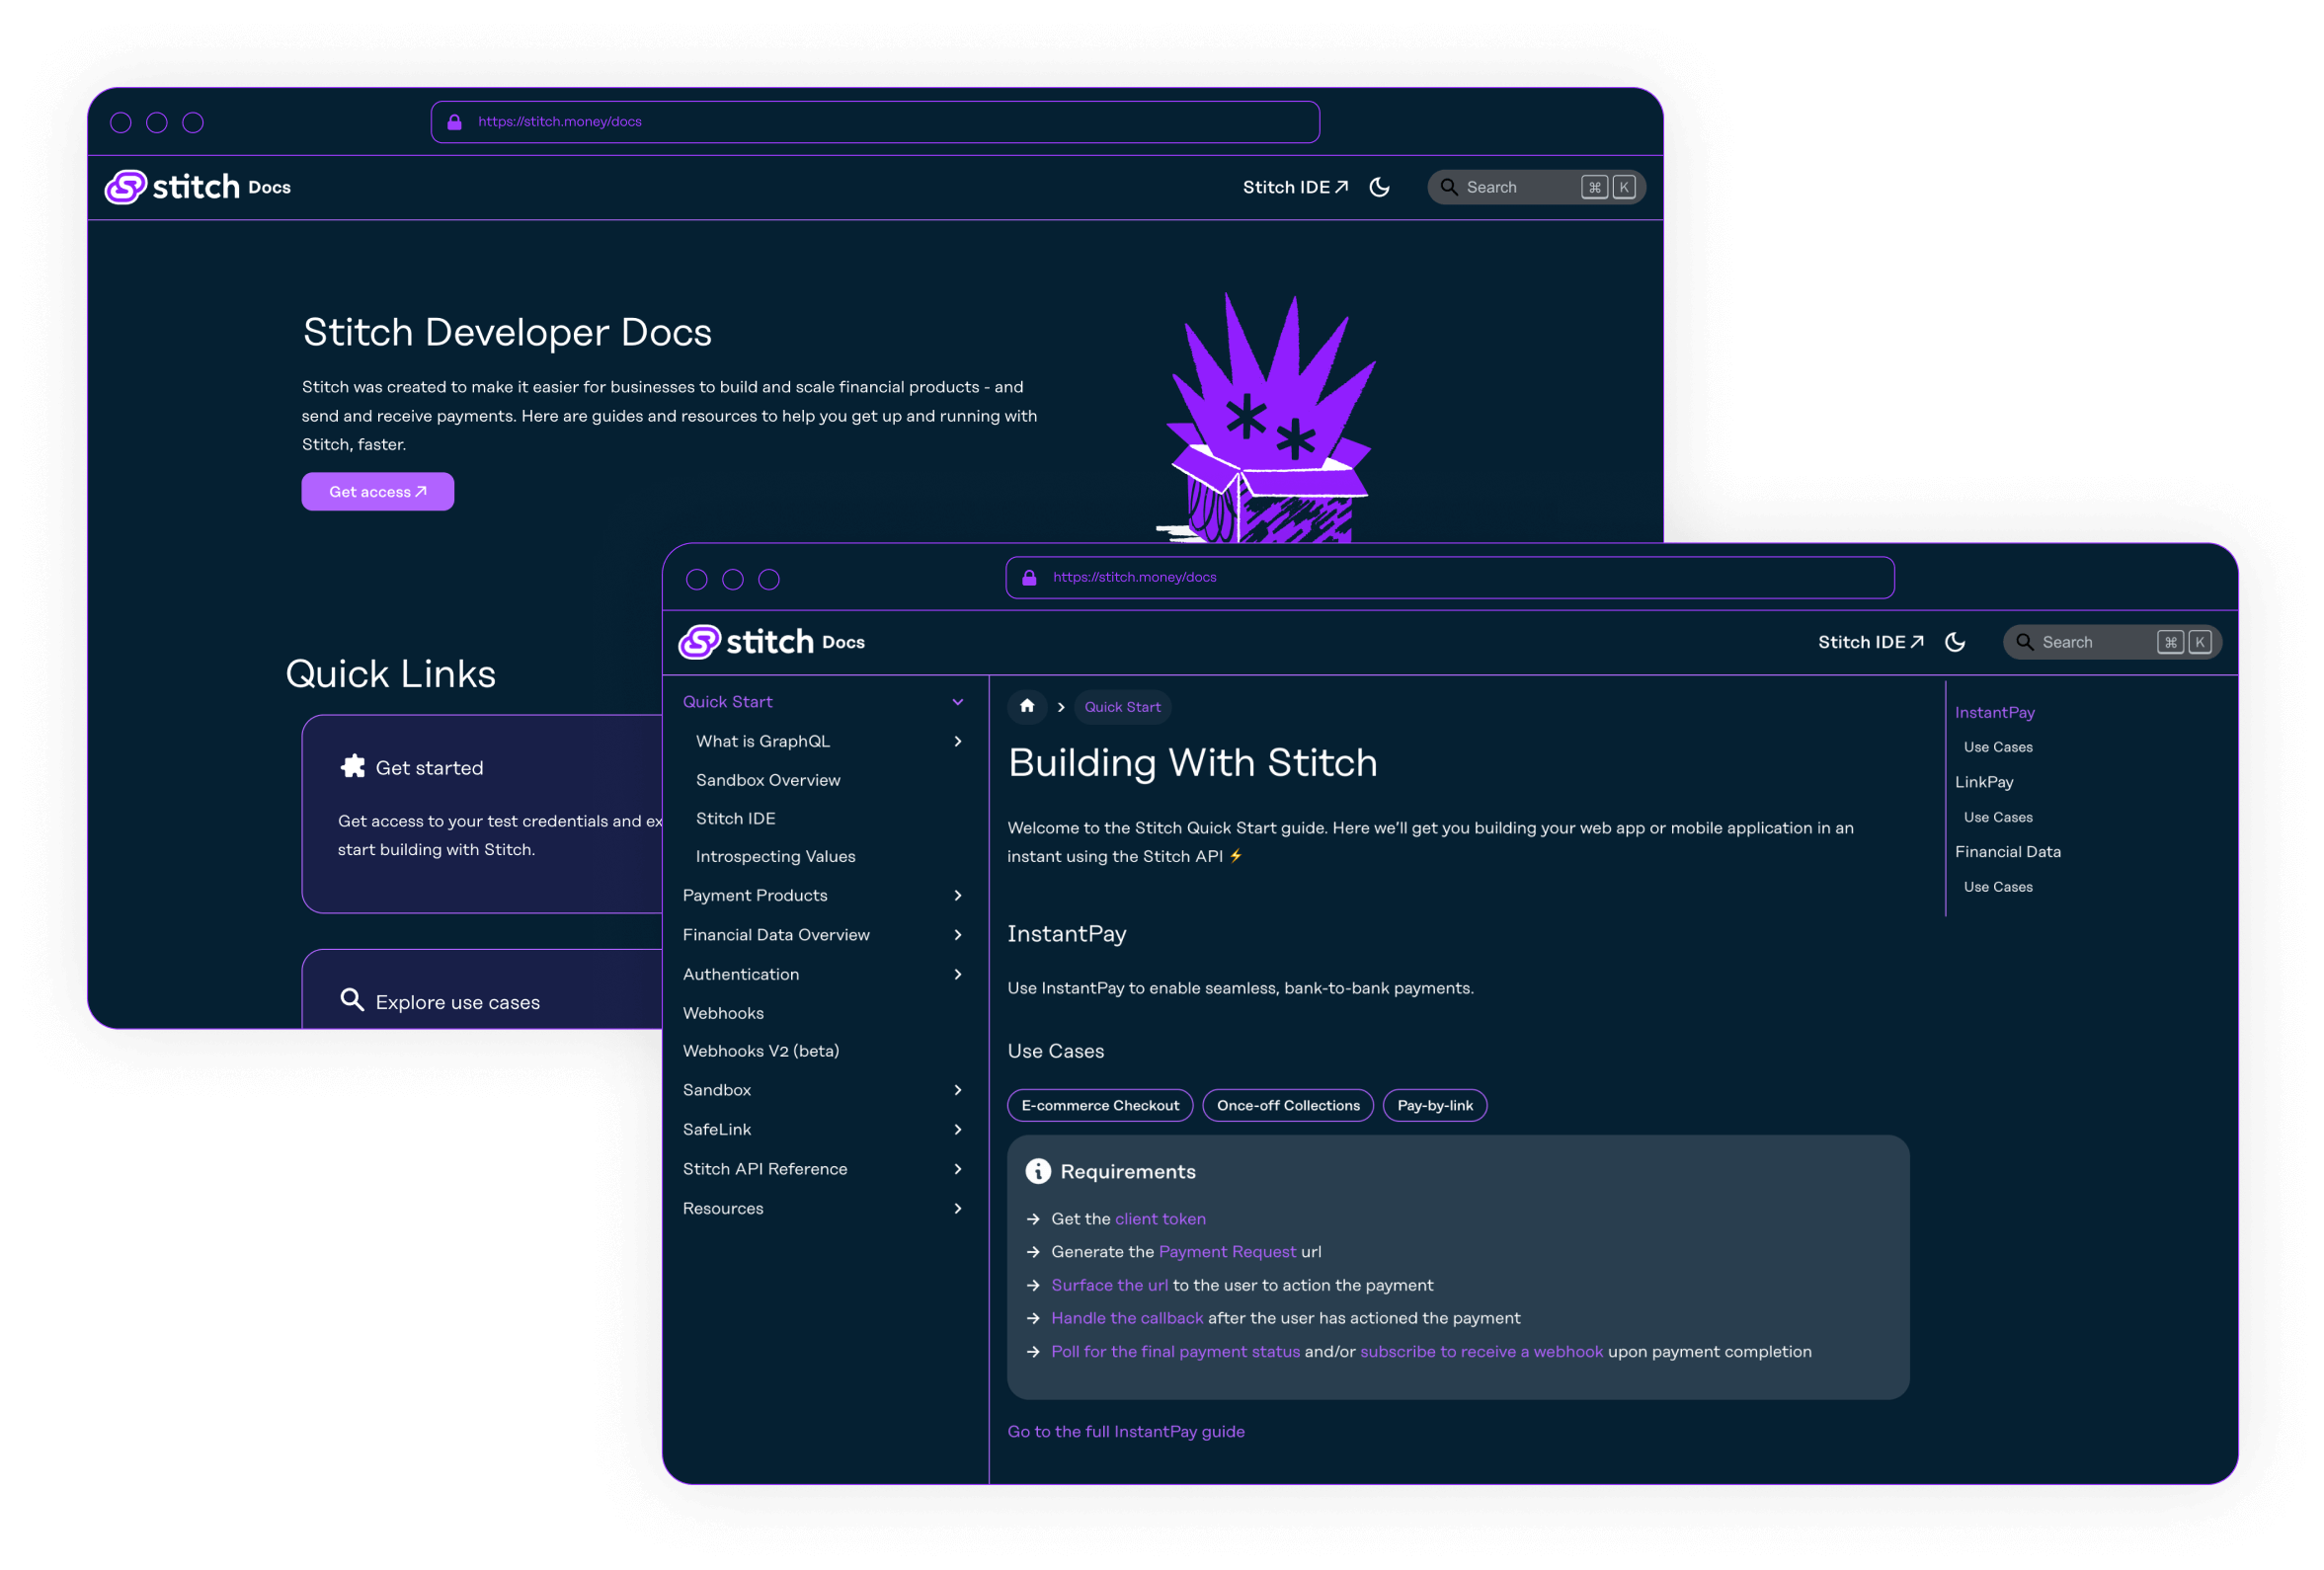Select the E-commerce Checkout pill

[1100, 1105]
